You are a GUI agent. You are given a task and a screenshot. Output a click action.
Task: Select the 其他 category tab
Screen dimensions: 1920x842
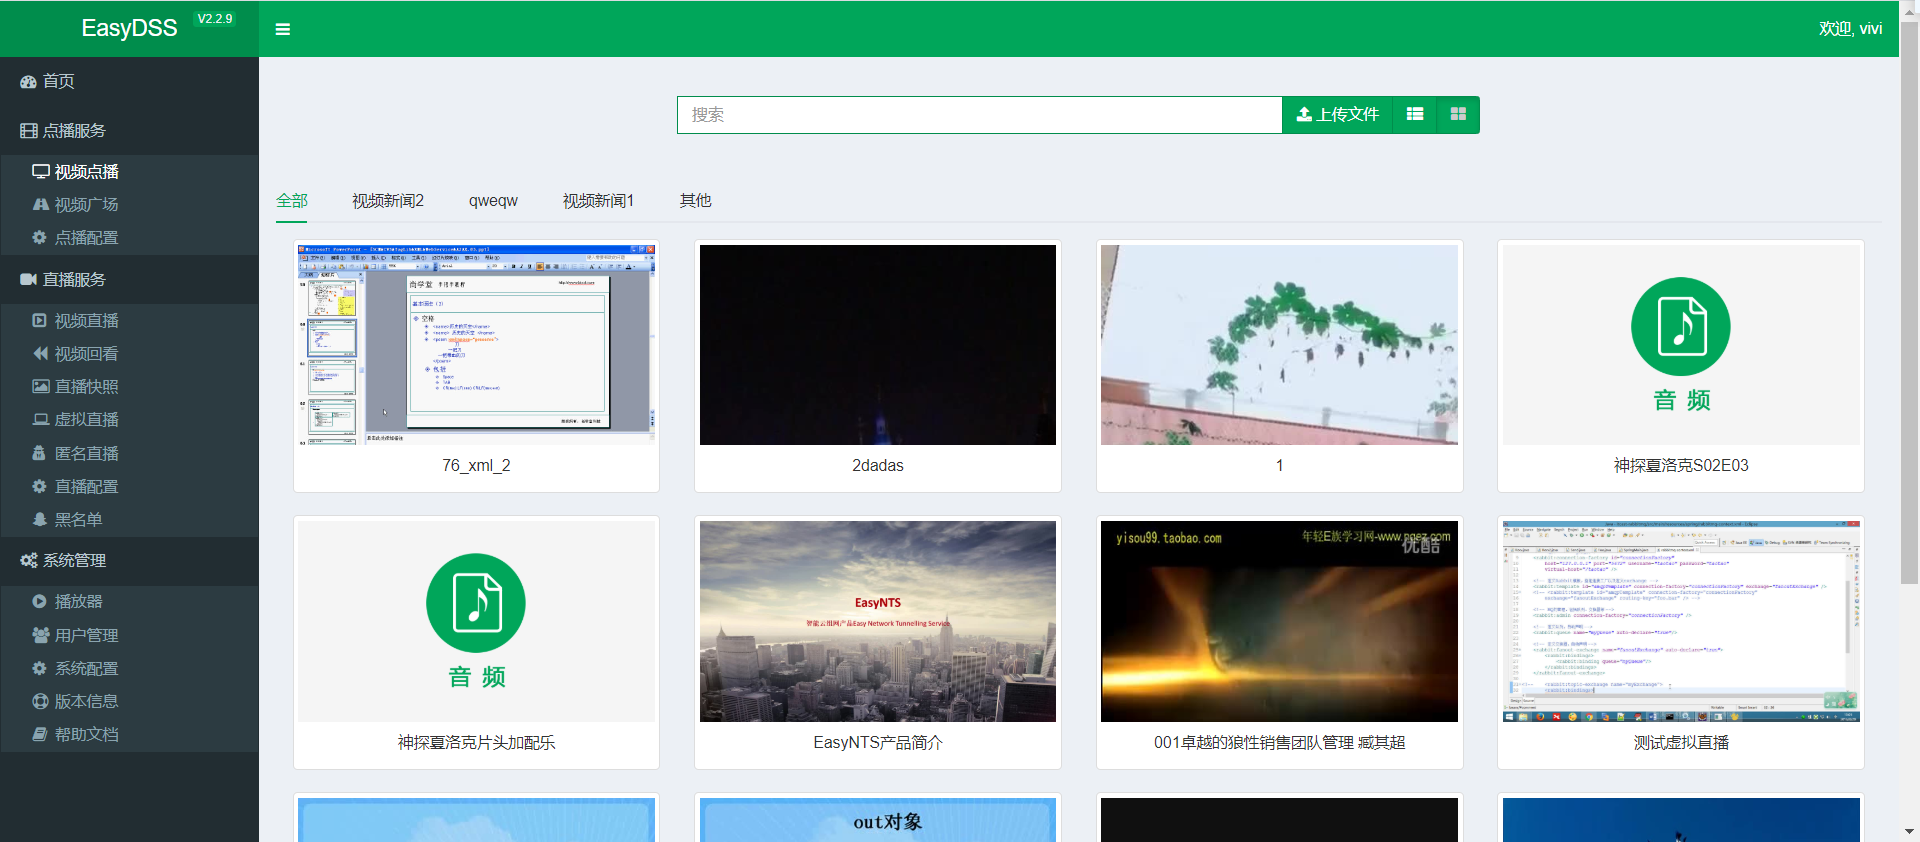695,201
